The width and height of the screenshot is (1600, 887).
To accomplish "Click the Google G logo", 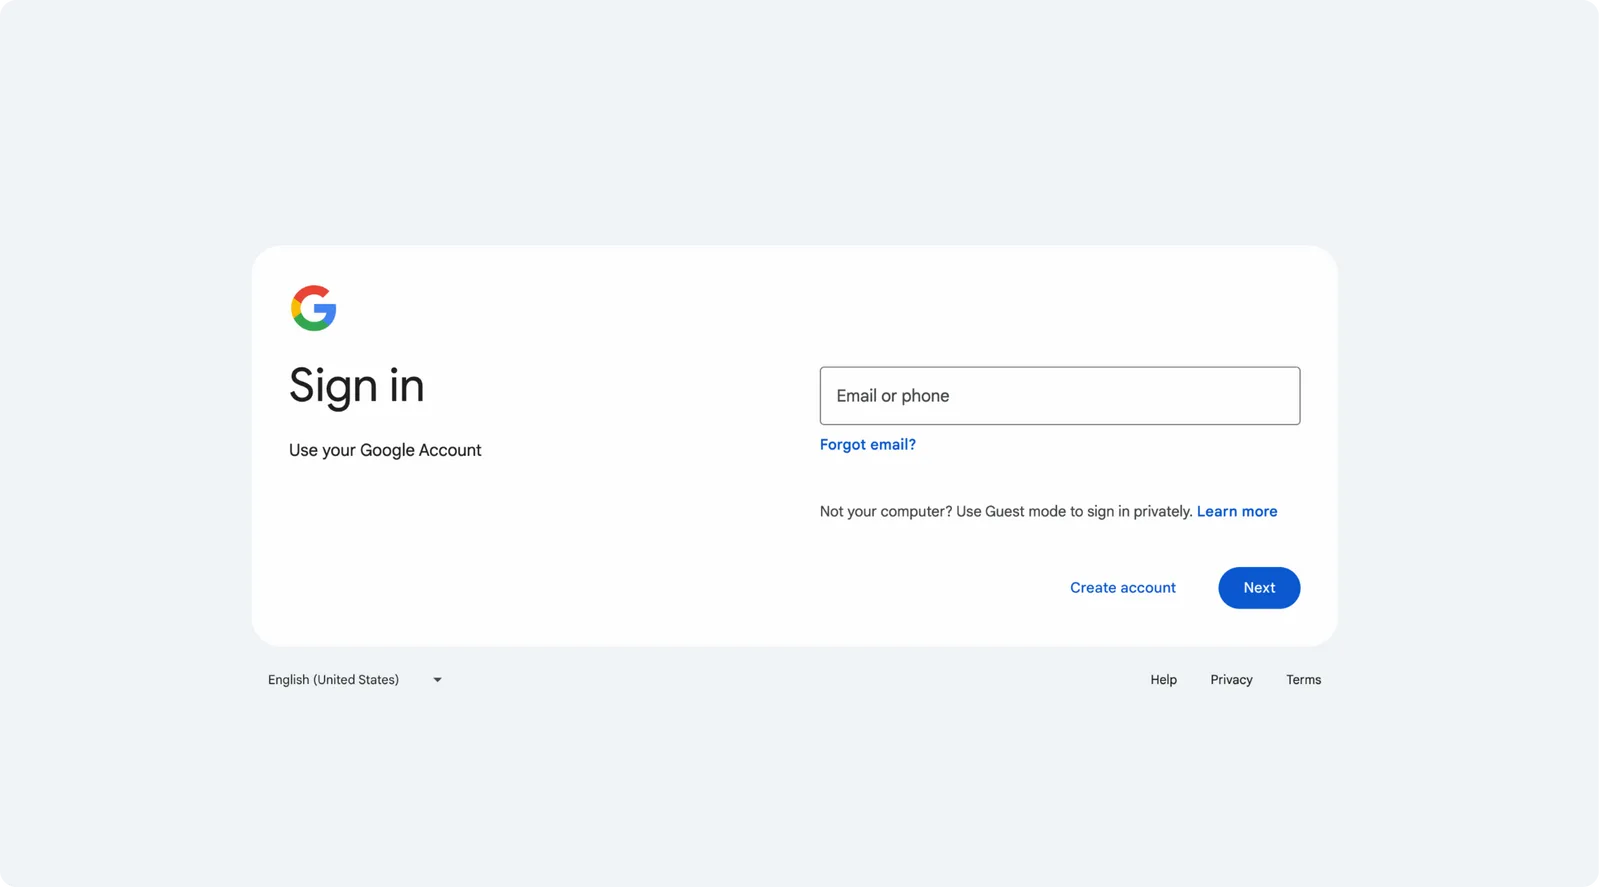I will pyautogui.click(x=313, y=308).
